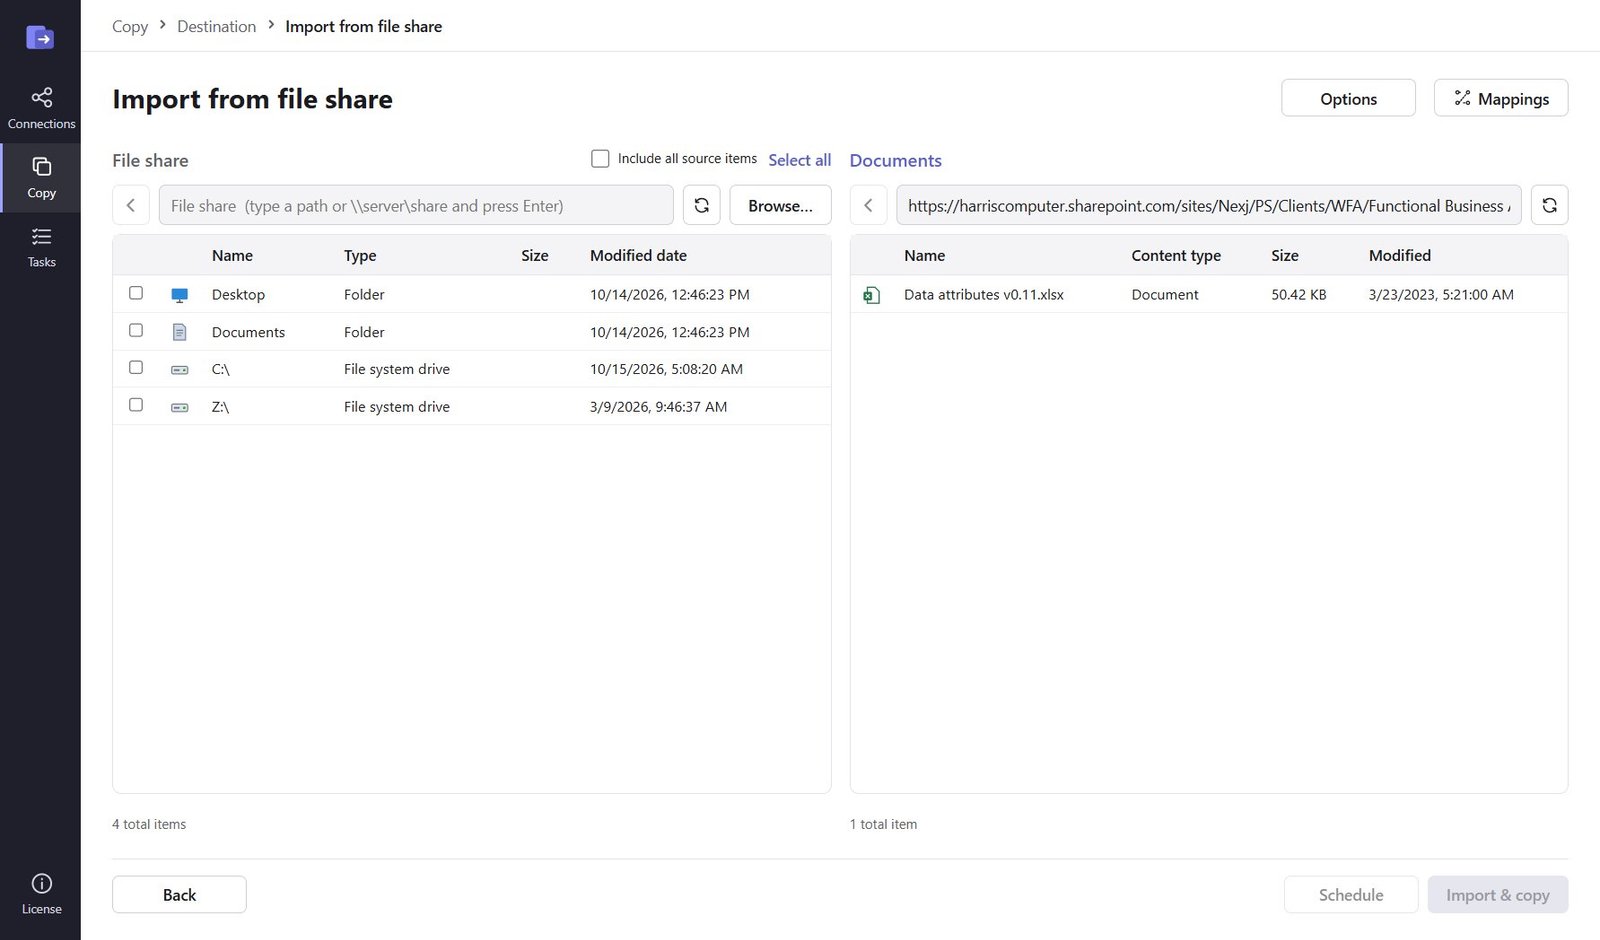The height and width of the screenshot is (940, 1600).
Task: Click the Desktop folder monitor icon
Action: click(x=180, y=295)
